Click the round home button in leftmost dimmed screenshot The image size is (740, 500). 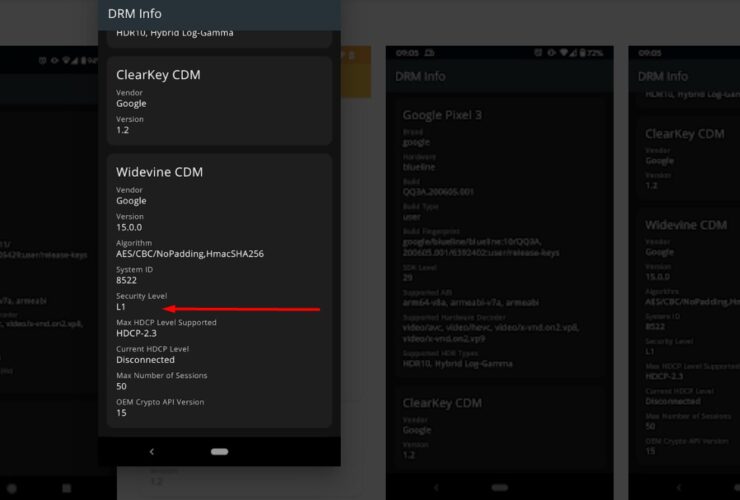pos(12,489)
